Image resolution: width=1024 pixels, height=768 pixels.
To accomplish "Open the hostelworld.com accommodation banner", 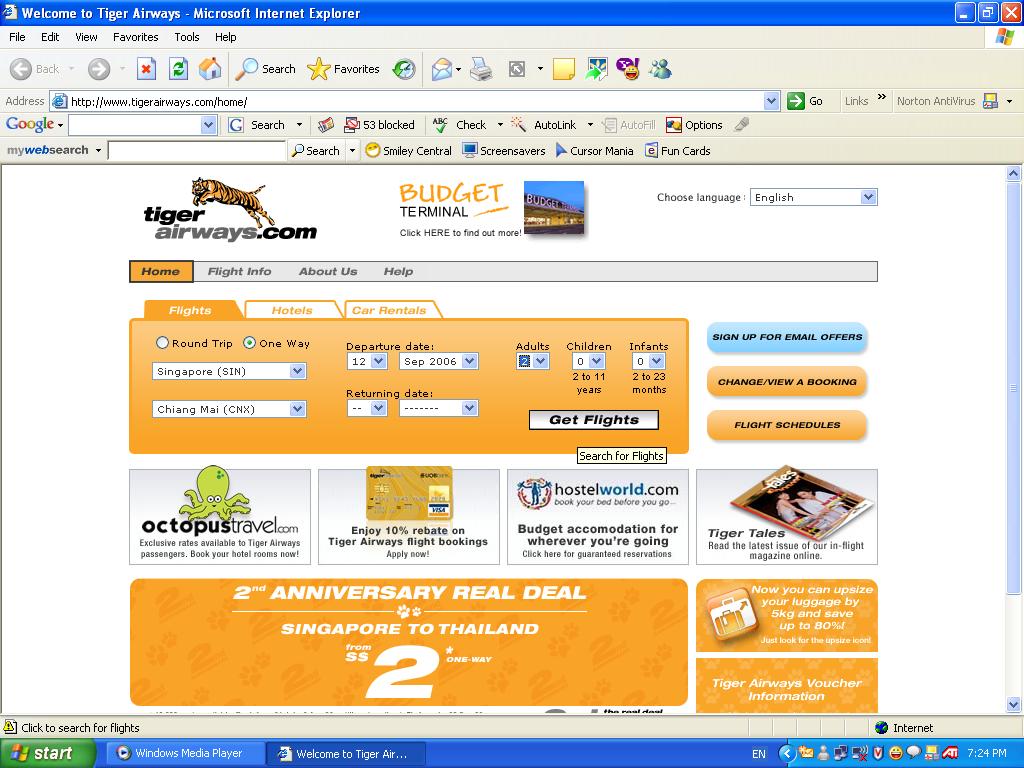I will (x=598, y=517).
